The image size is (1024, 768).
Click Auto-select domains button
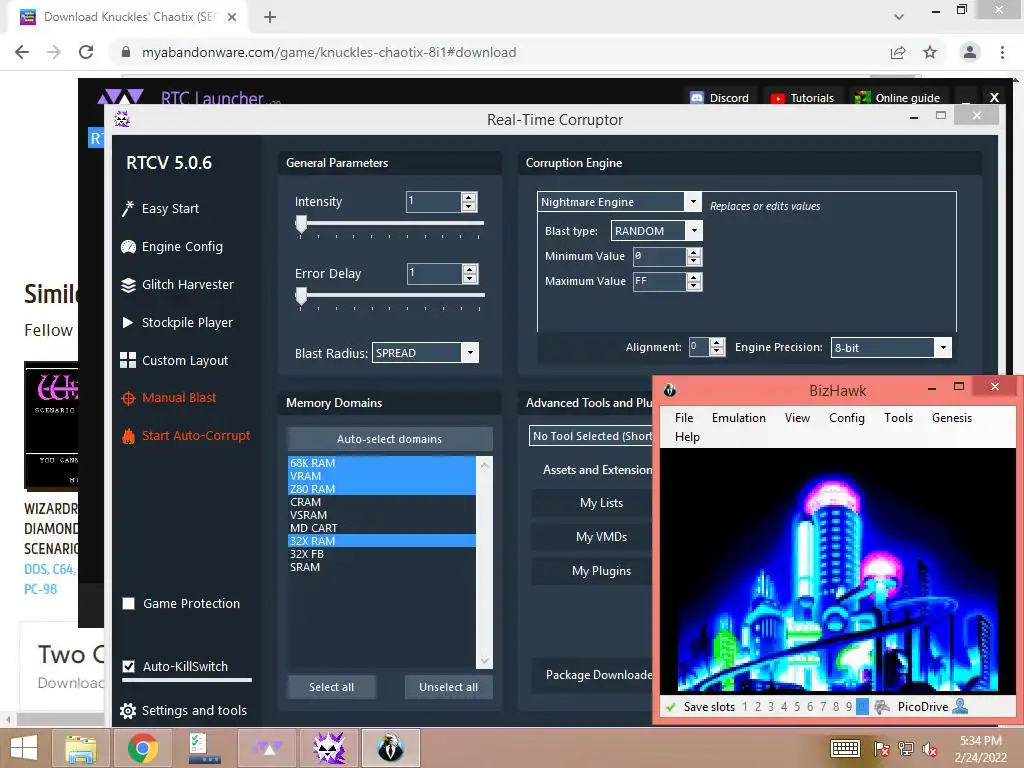tap(389, 439)
